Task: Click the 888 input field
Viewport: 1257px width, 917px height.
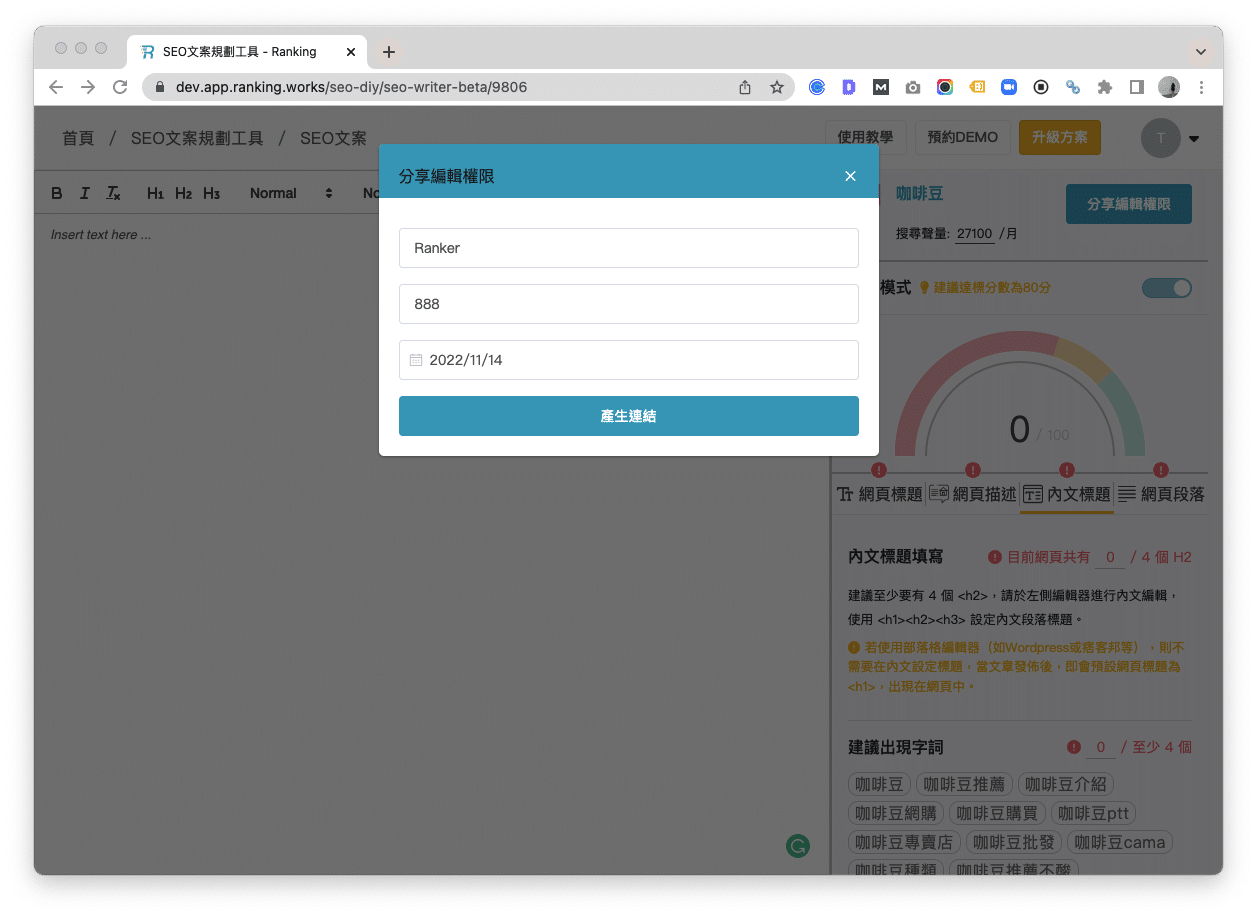Action: point(628,304)
